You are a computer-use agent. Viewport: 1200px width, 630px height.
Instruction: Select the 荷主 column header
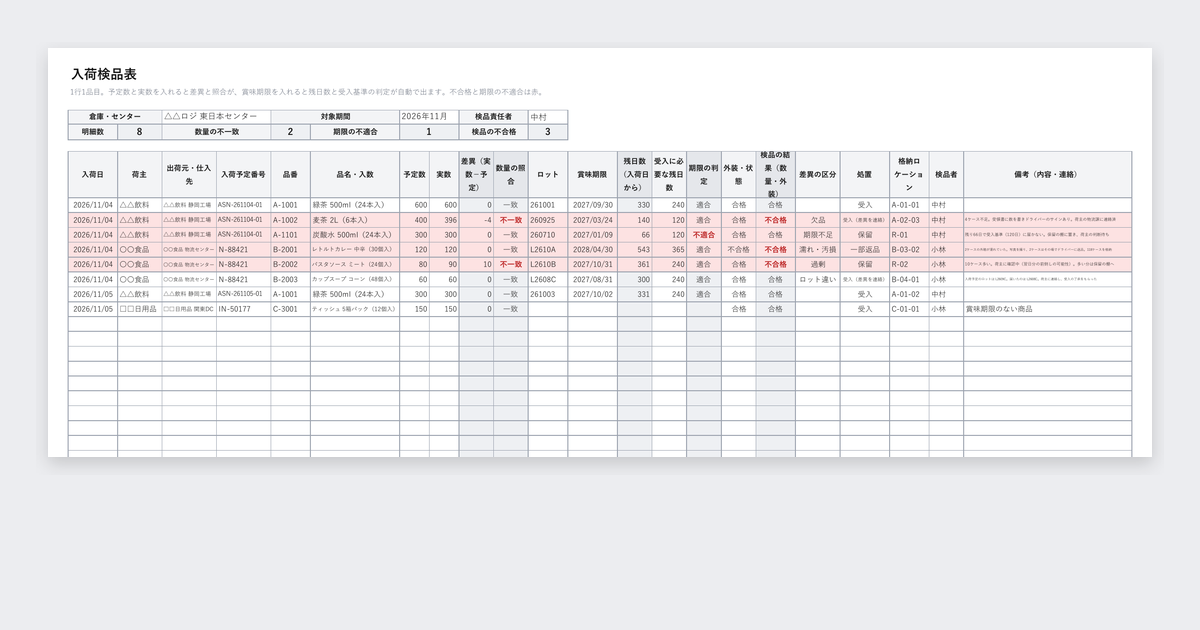point(140,174)
